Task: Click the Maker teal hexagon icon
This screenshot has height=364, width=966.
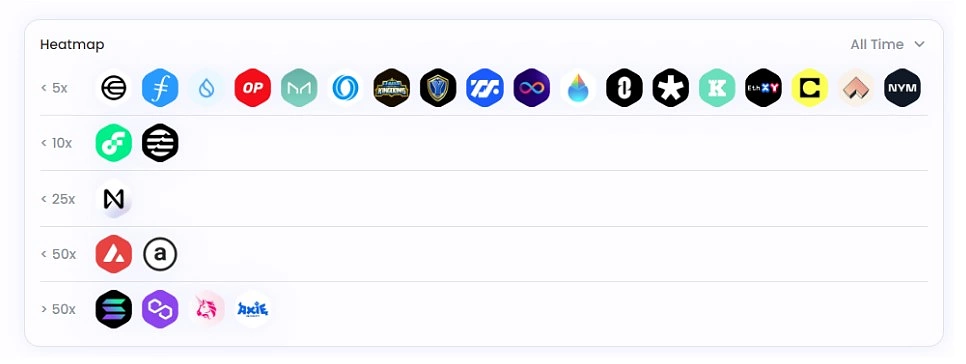Action: [299, 87]
